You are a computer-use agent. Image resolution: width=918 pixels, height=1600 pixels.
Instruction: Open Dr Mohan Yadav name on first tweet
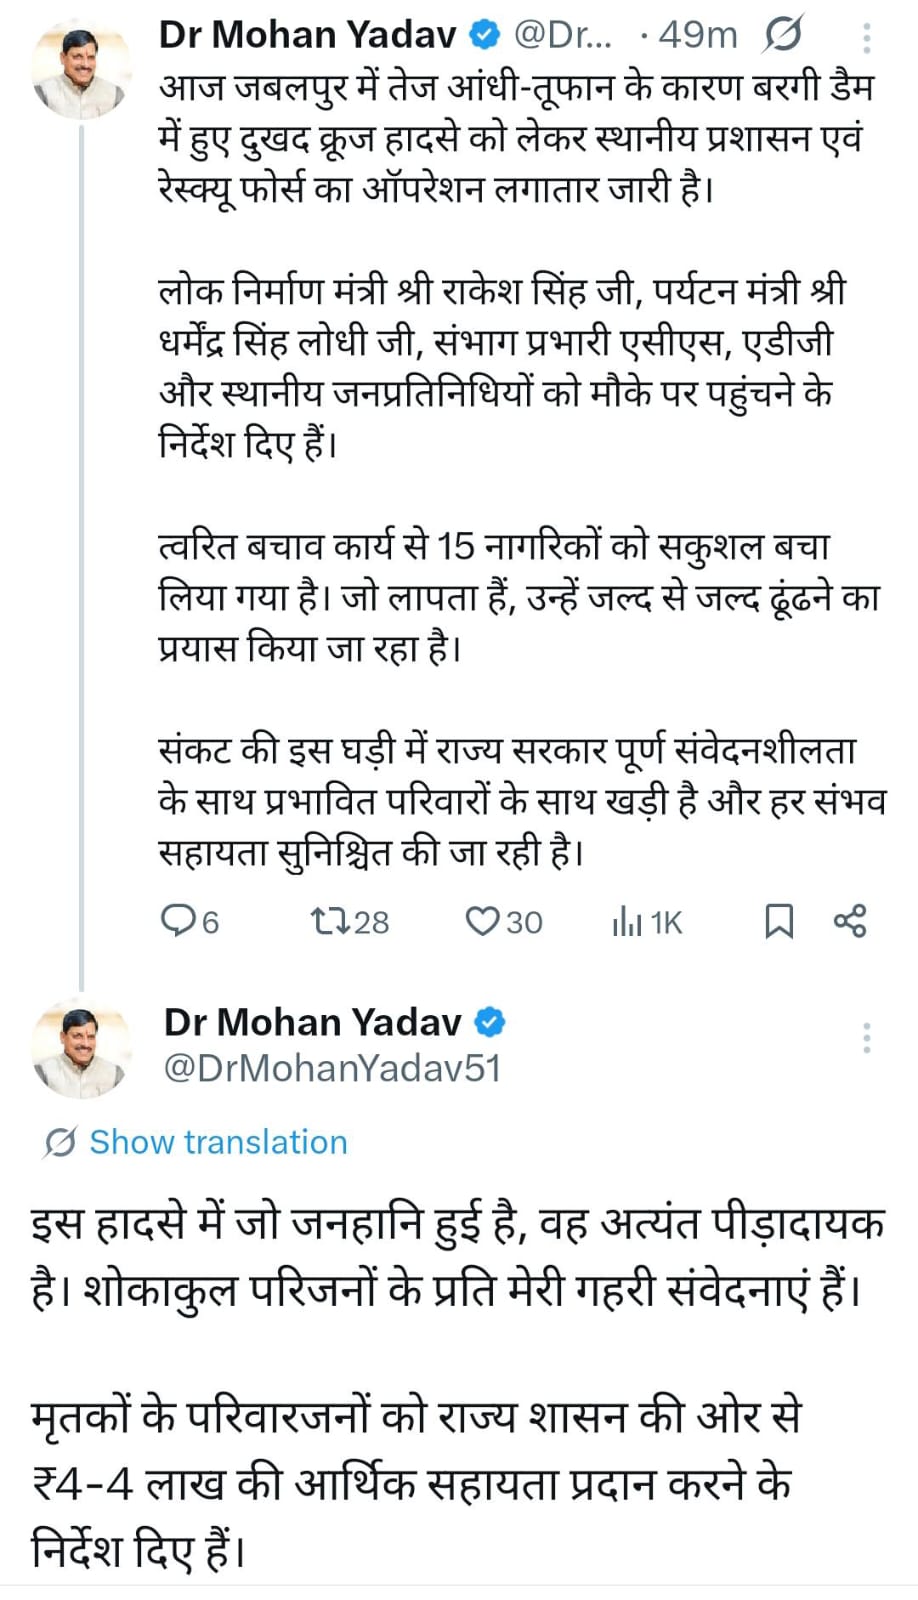[x=308, y=35]
